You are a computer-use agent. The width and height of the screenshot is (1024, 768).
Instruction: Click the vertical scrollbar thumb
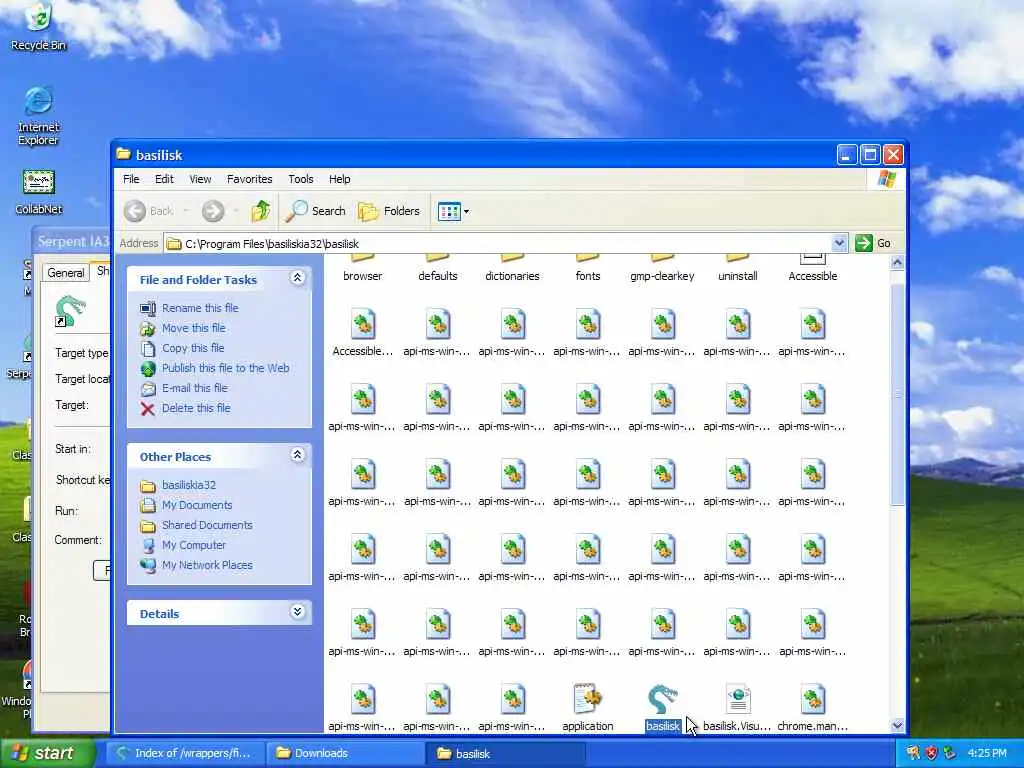[897, 394]
